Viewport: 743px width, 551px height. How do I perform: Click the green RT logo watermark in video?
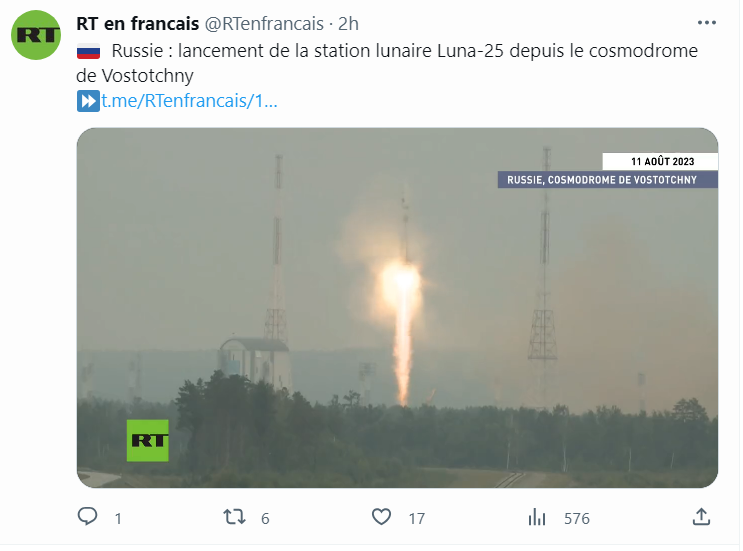click(147, 441)
